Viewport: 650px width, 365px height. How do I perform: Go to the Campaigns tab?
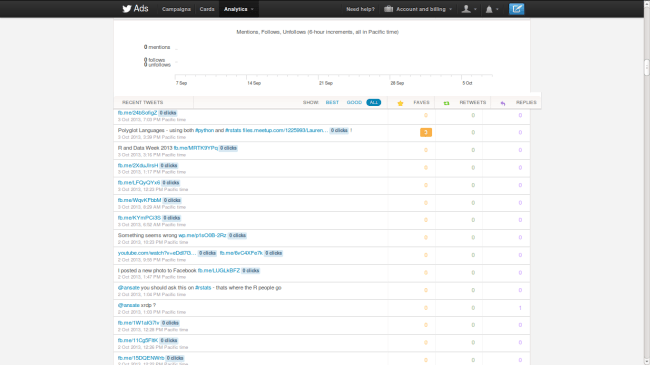pyautogui.click(x=176, y=9)
